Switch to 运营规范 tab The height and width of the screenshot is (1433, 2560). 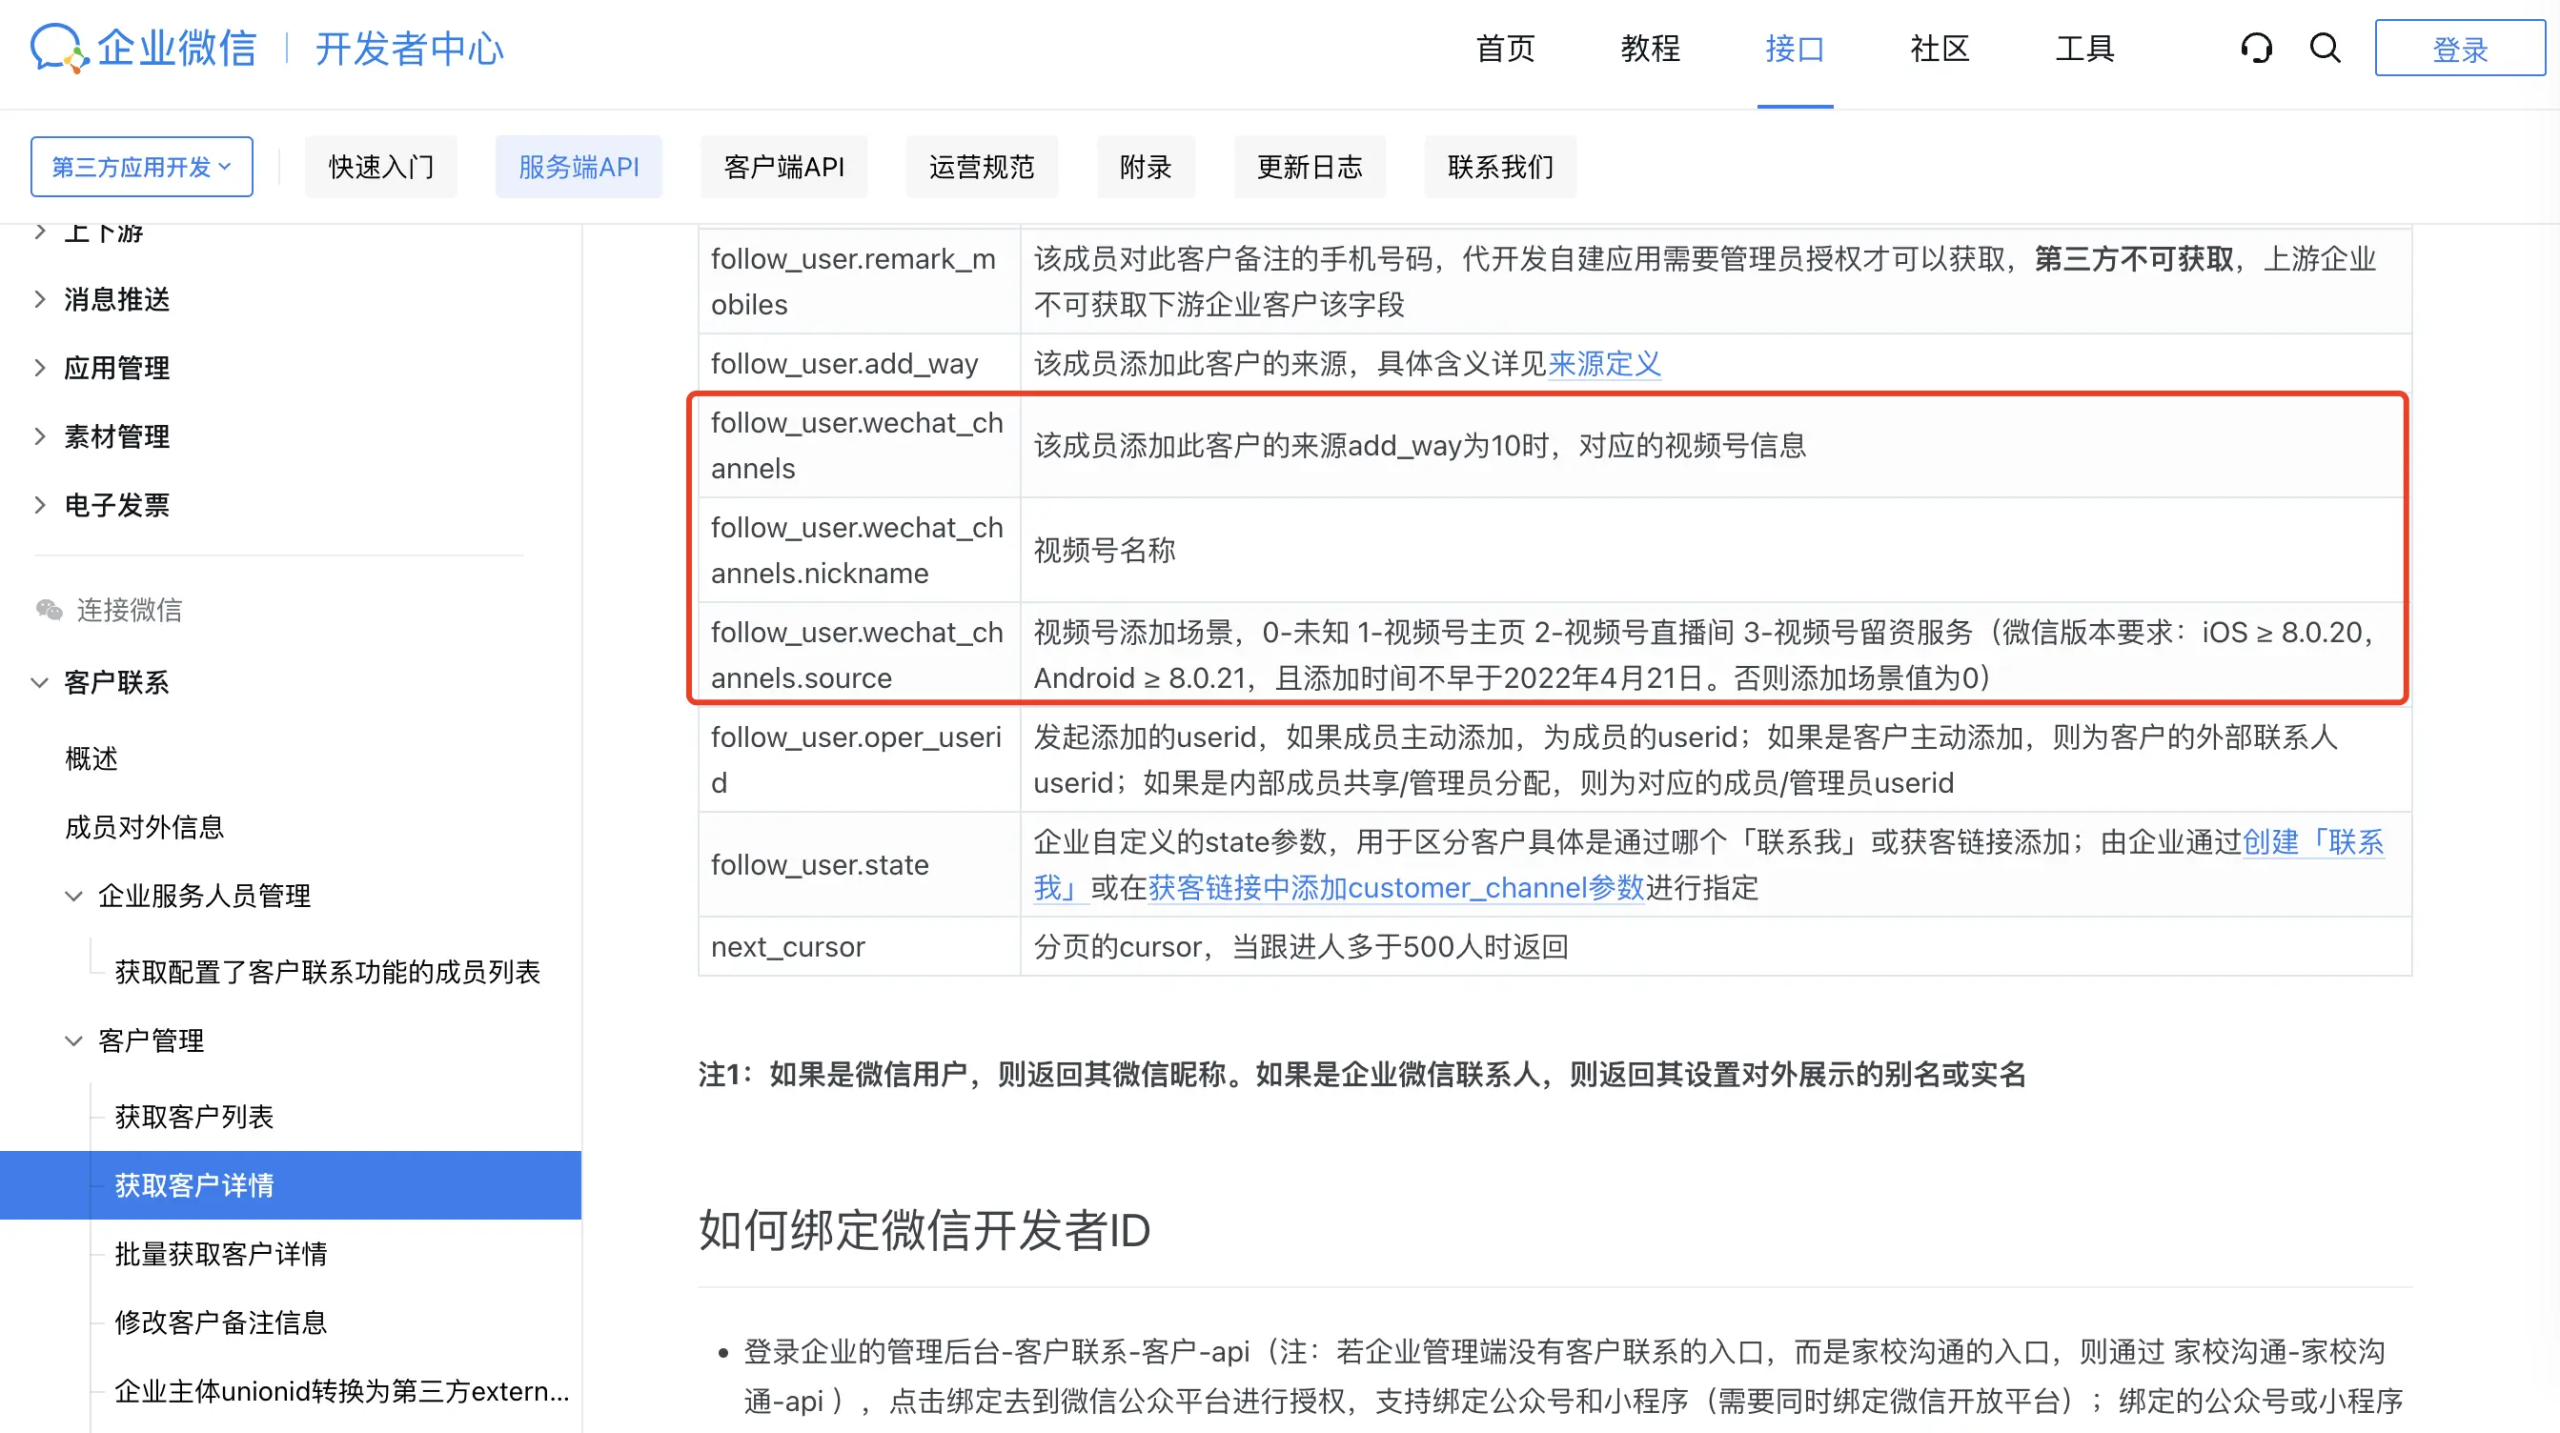click(x=982, y=167)
